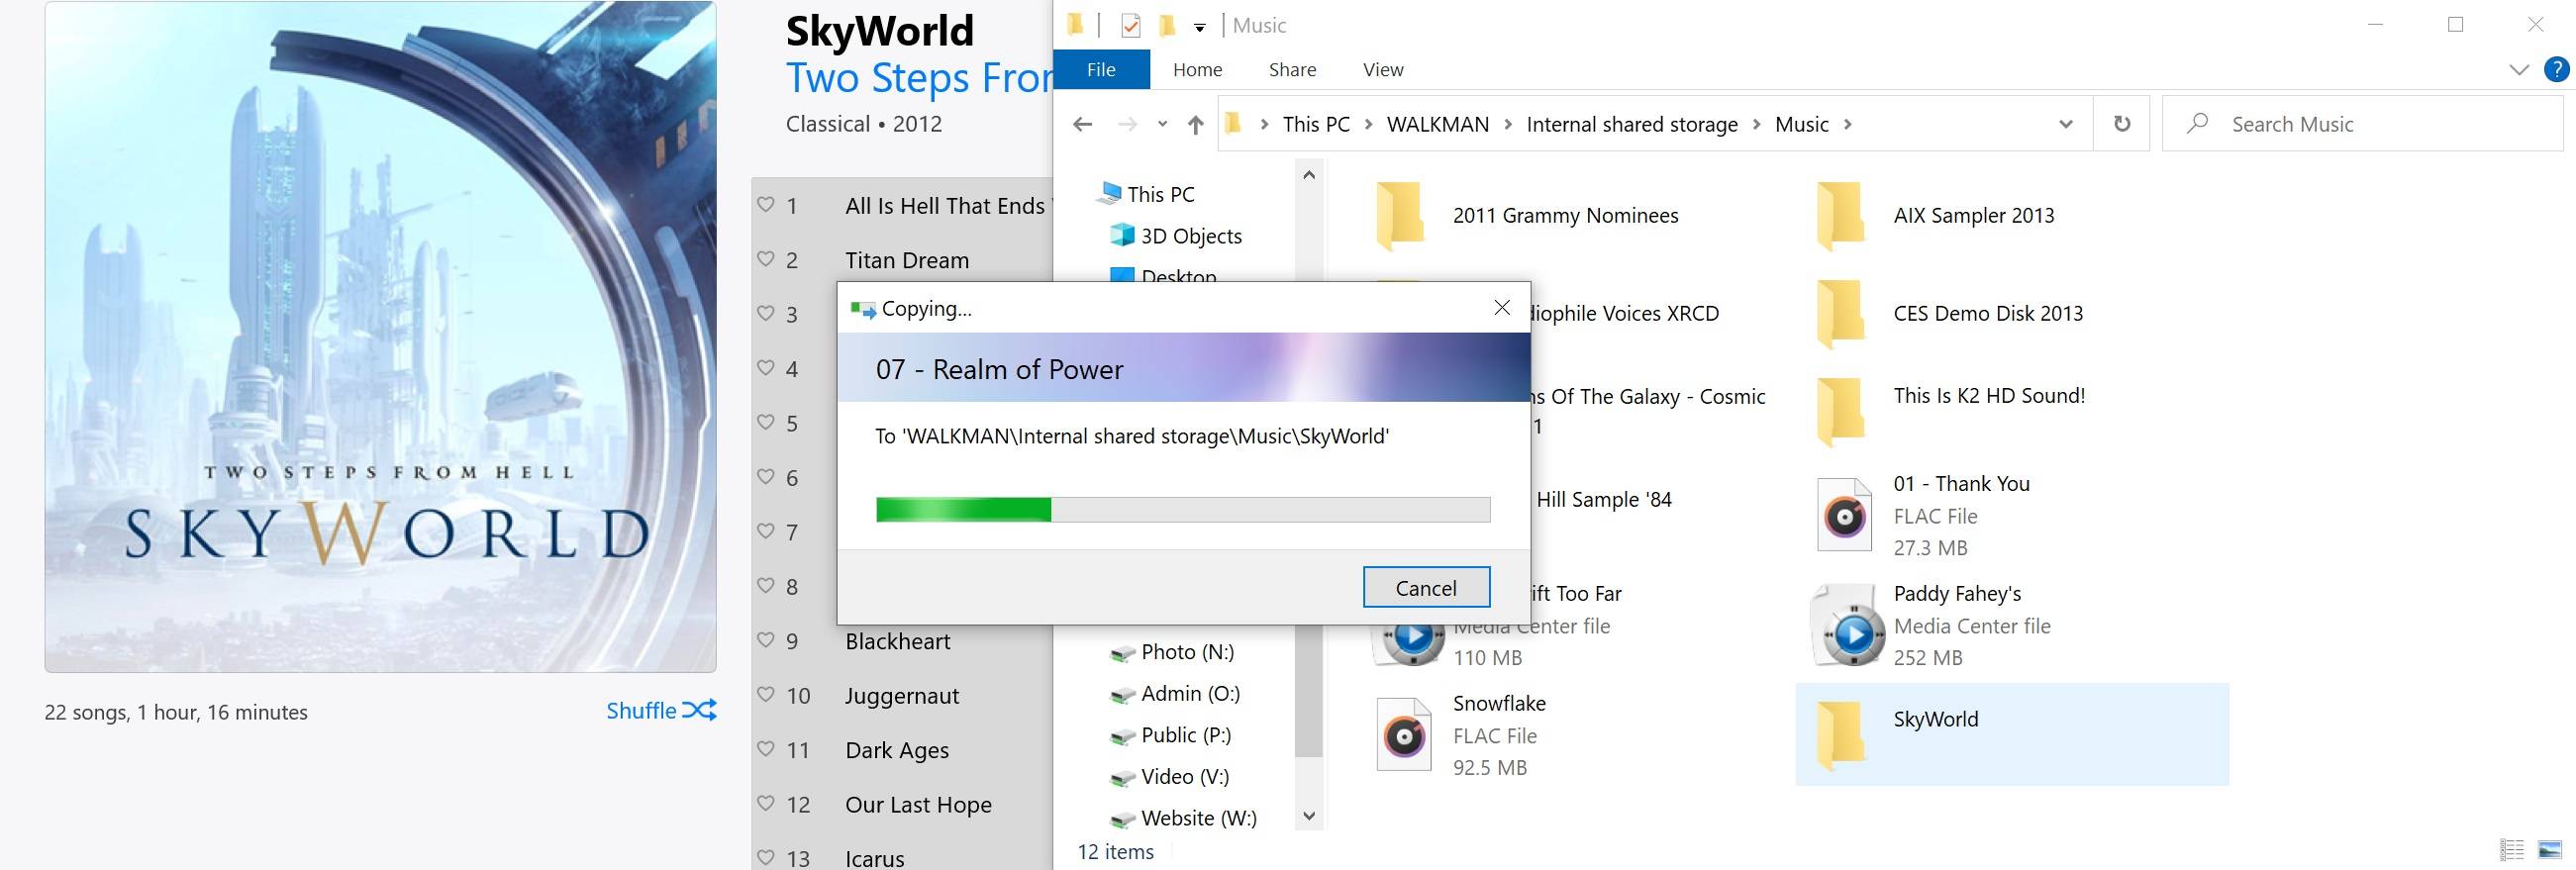Viewport: 2576px width, 870px height.
Task: Click WALKMAN in the address path
Action: (x=1437, y=124)
